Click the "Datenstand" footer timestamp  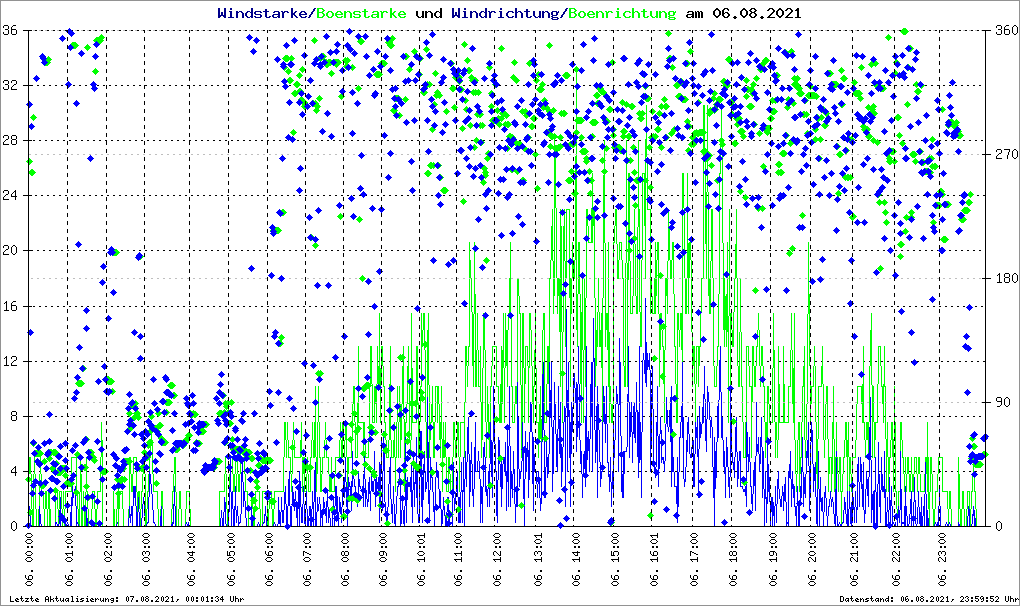point(927,599)
